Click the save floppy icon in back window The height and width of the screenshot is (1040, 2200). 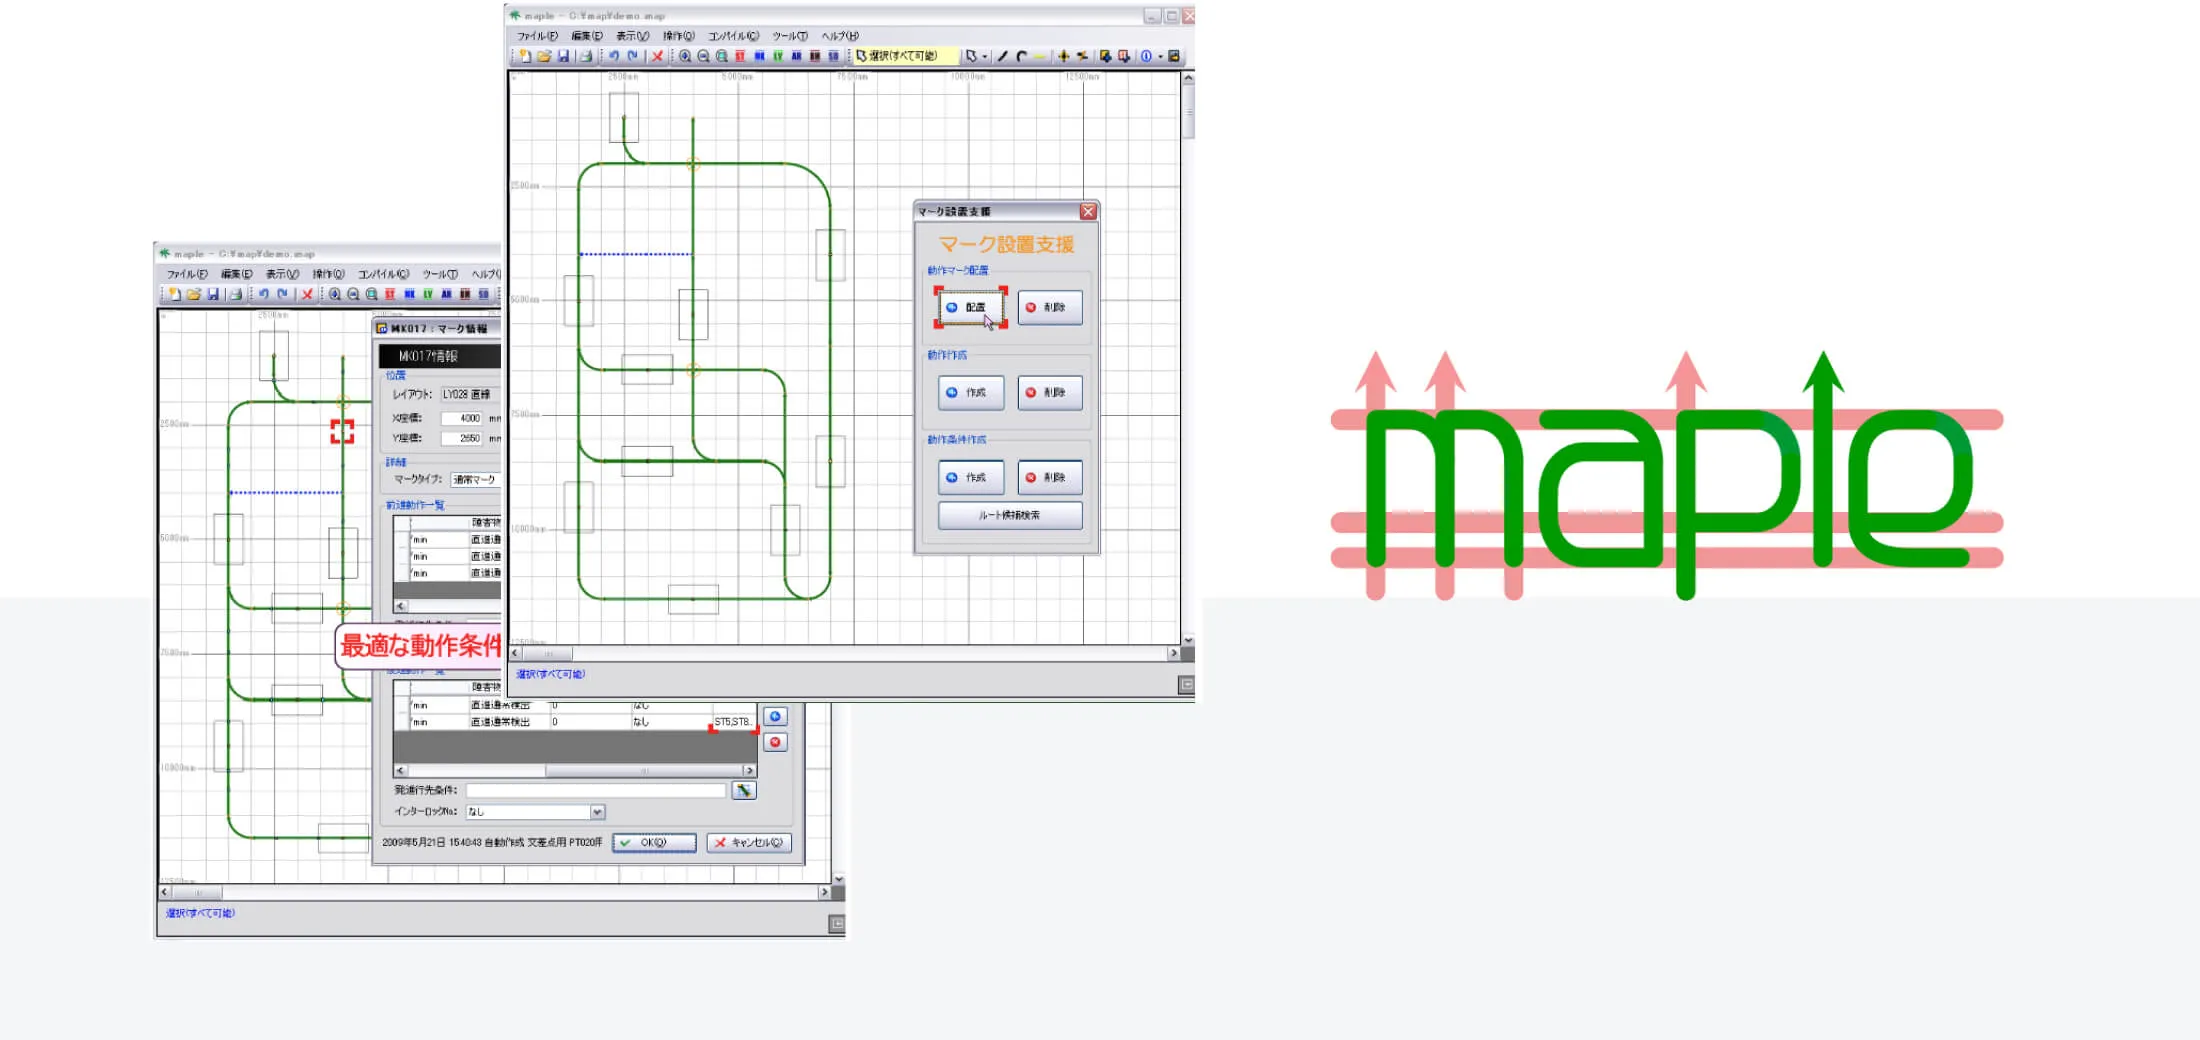coord(213,294)
